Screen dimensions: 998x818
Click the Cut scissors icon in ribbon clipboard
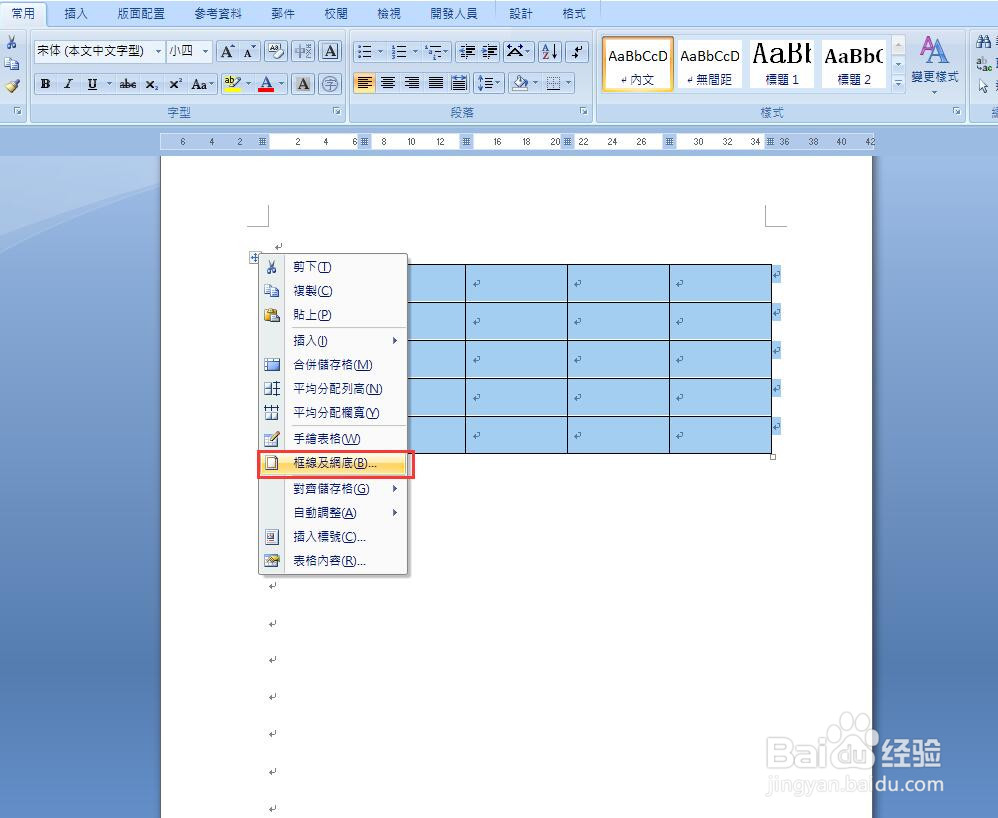point(11,43)
